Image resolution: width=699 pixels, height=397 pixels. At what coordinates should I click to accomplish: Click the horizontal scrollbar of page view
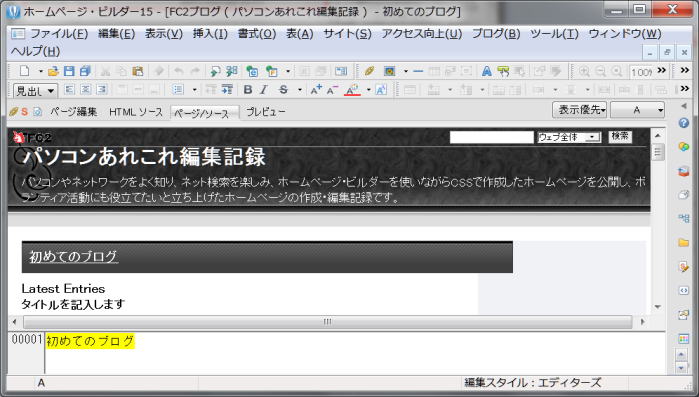coord(328,322)
